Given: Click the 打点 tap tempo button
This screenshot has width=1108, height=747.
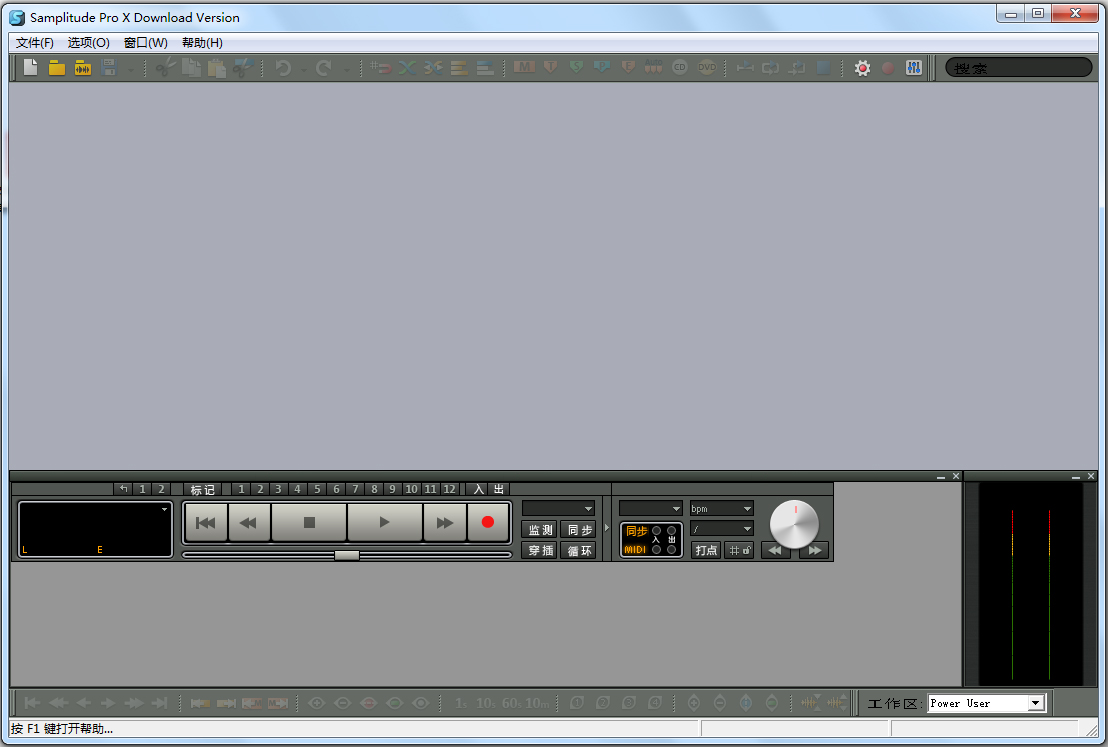Looking at the screenshot, I should (x=706, y=550).
